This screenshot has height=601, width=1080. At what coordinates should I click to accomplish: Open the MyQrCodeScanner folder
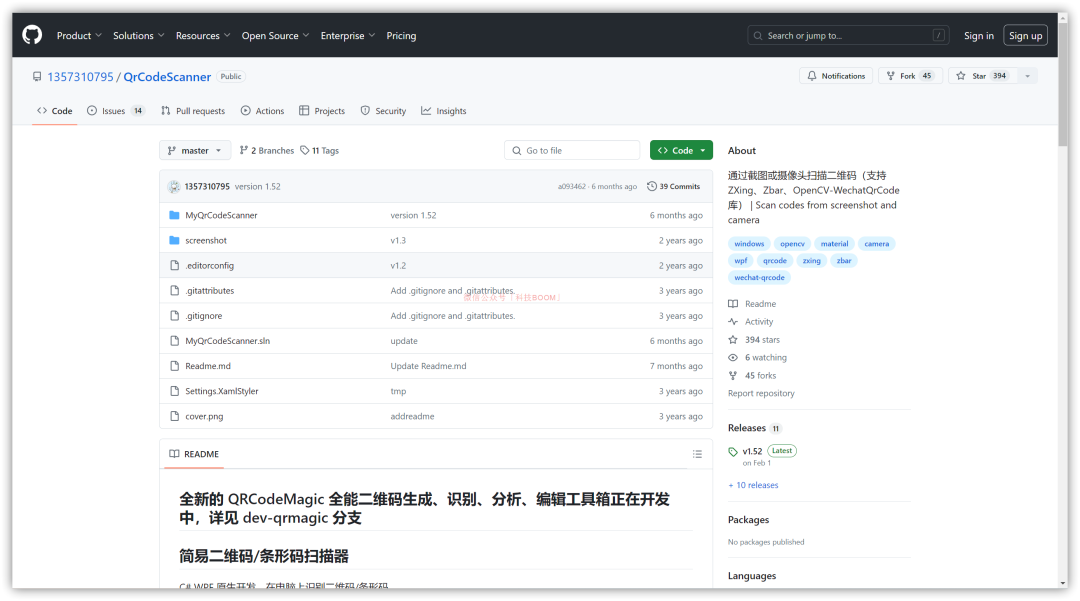tap(221, 215)
